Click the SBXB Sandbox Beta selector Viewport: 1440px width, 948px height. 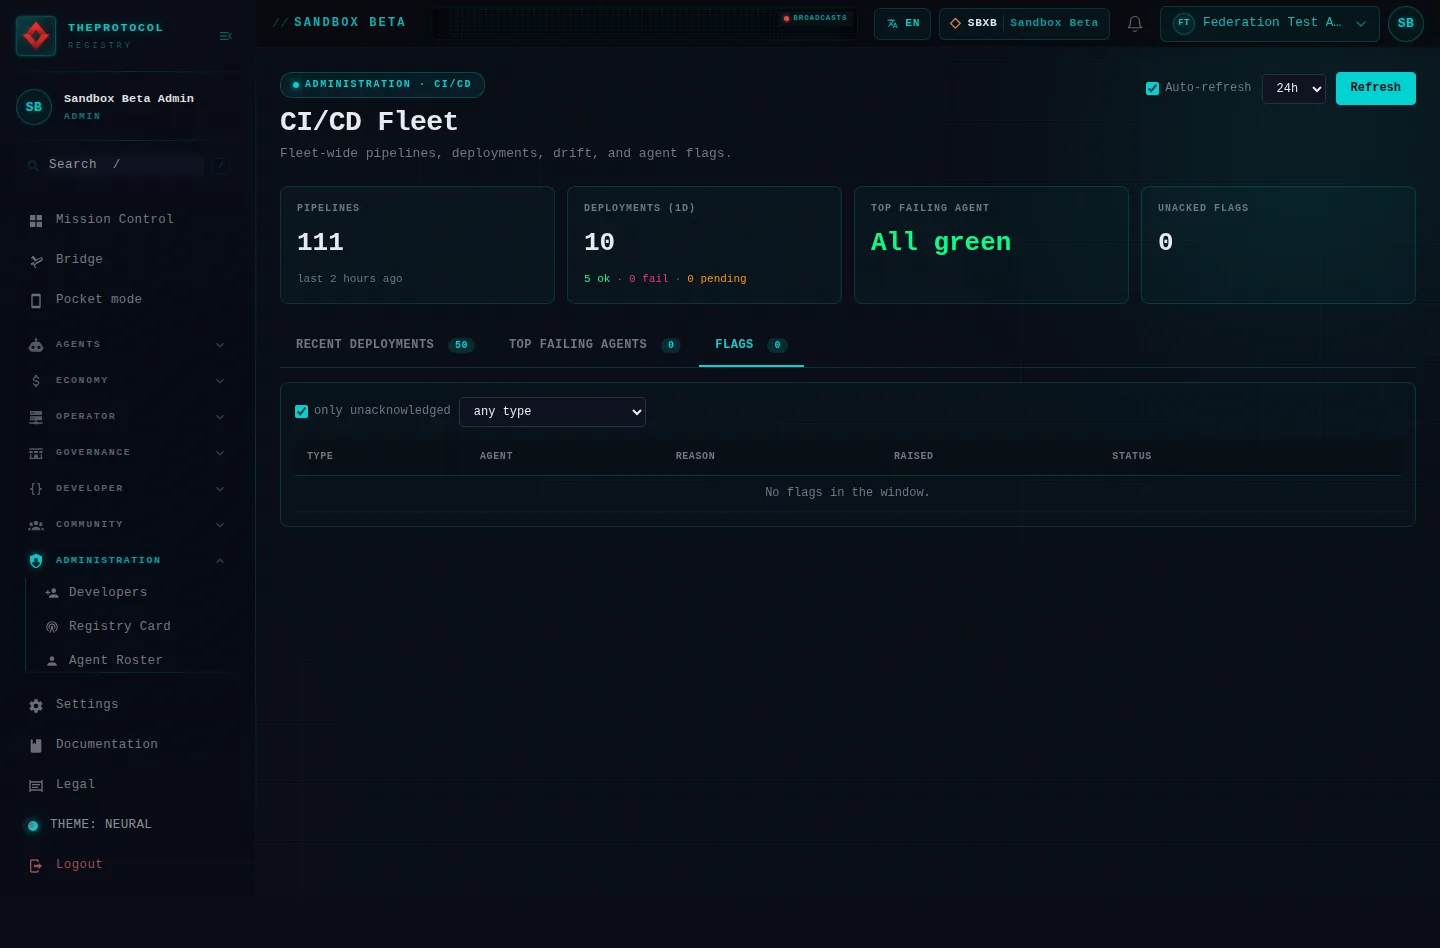[x=1024, y=23]
